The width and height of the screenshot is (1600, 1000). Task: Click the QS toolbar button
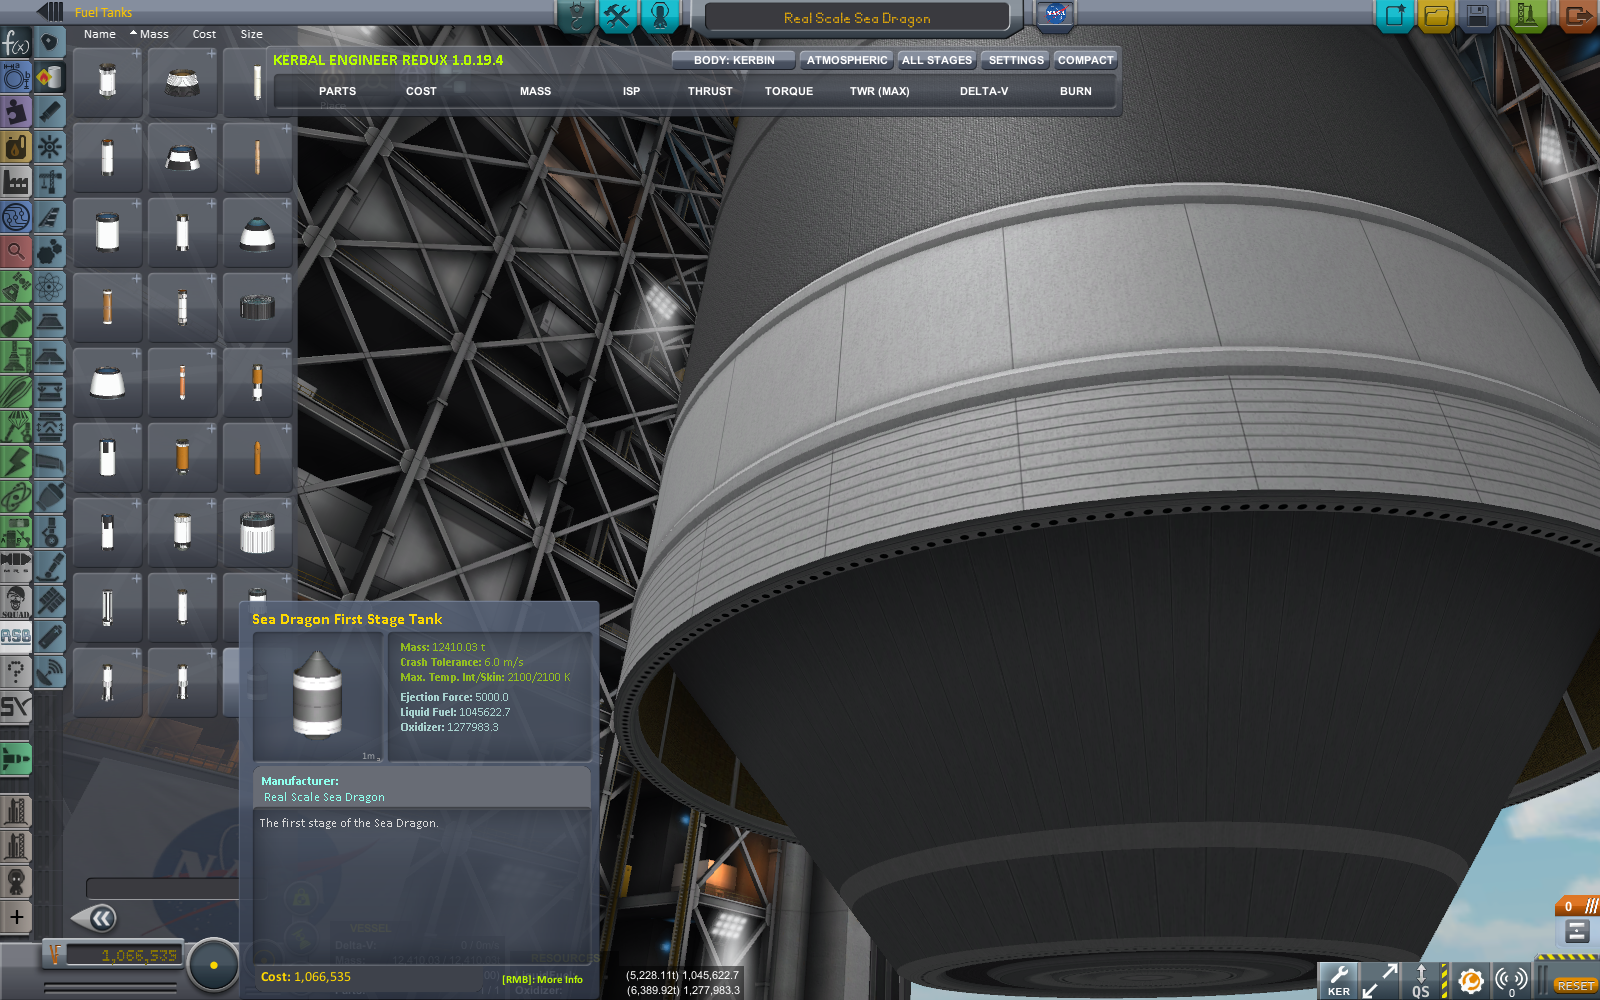point(1421,980)
